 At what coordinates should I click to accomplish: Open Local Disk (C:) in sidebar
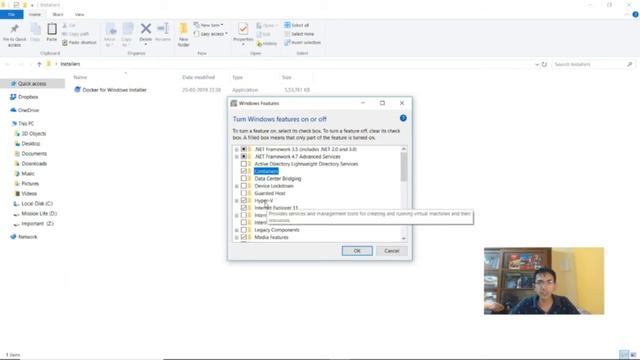[x=33, y=204]
